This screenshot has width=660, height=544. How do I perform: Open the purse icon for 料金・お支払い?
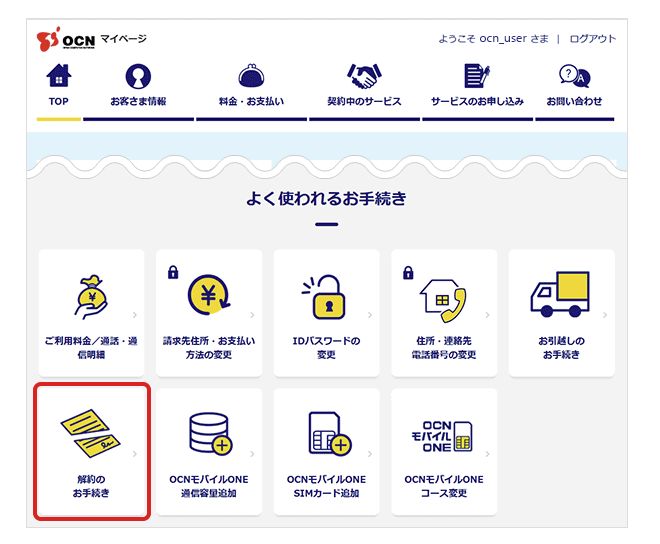click(251, 76)
